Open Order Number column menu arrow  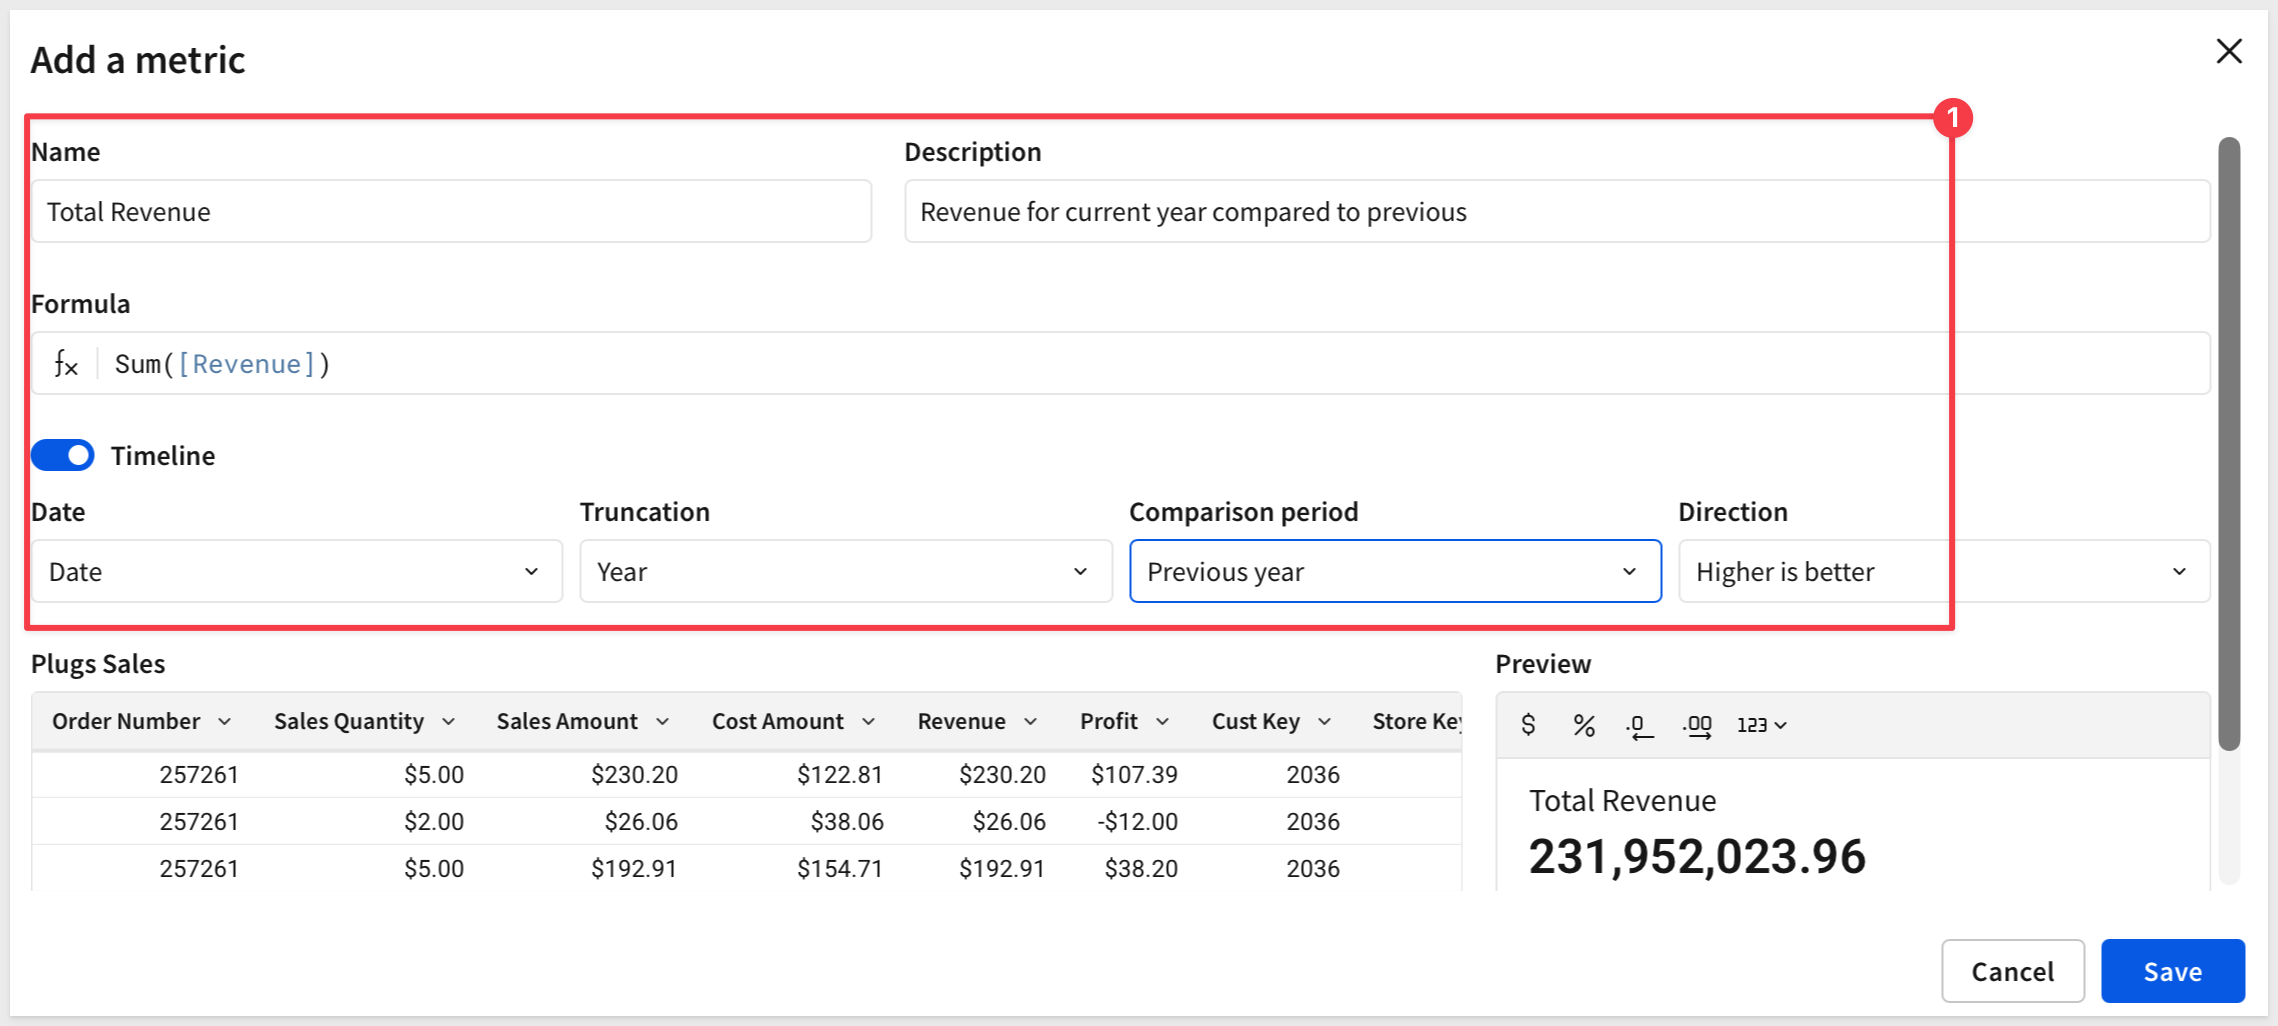click(x=224, y=722)
